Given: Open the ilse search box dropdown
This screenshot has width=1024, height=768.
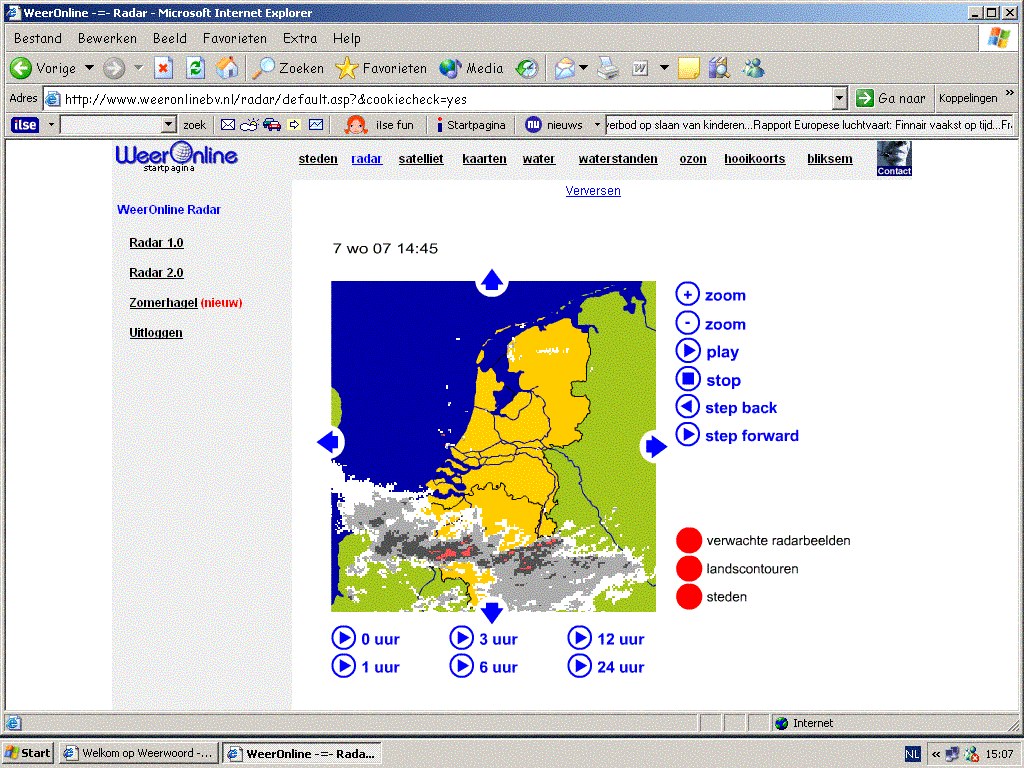Looking at the screenshot, I should [168, 124].
